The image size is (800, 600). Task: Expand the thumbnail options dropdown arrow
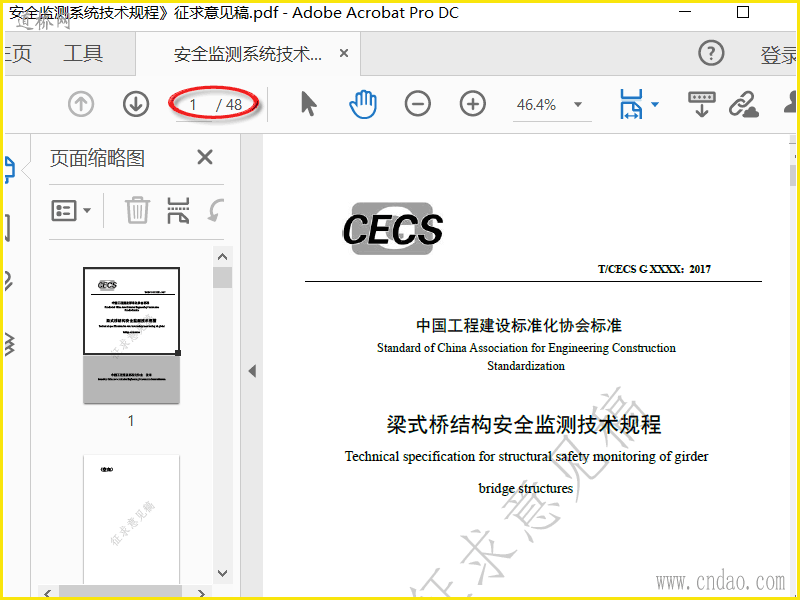click(87, 210)
